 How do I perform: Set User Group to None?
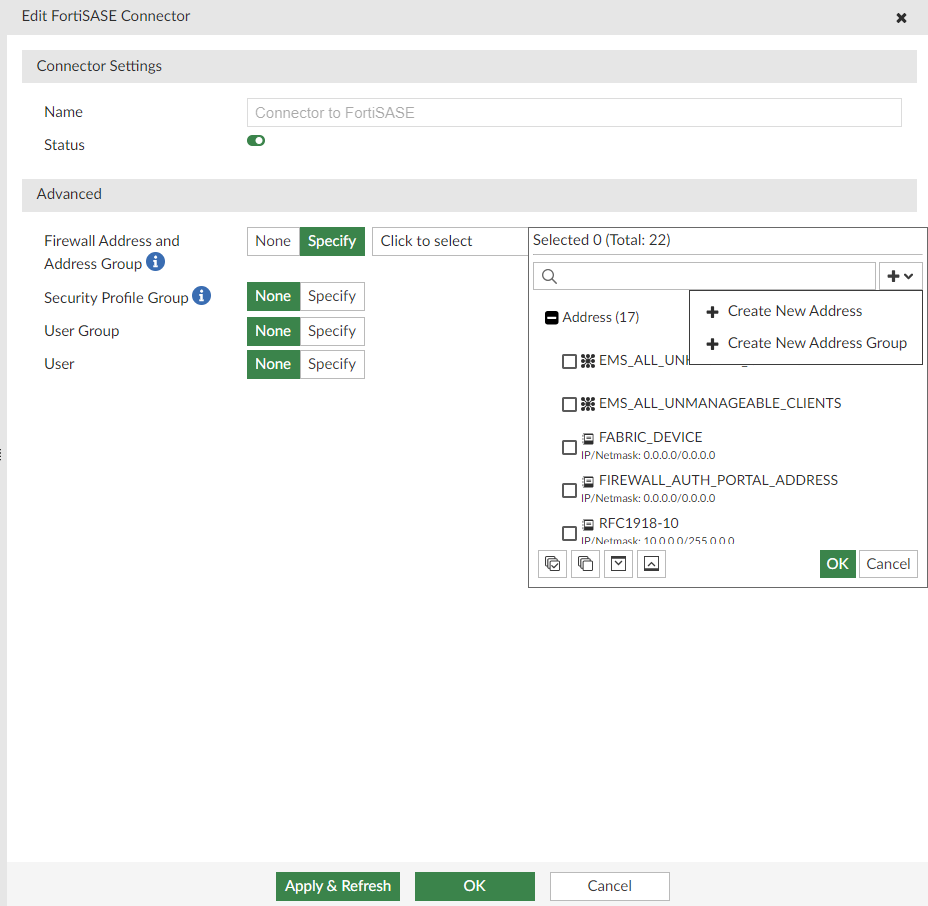tap(273, 331)
